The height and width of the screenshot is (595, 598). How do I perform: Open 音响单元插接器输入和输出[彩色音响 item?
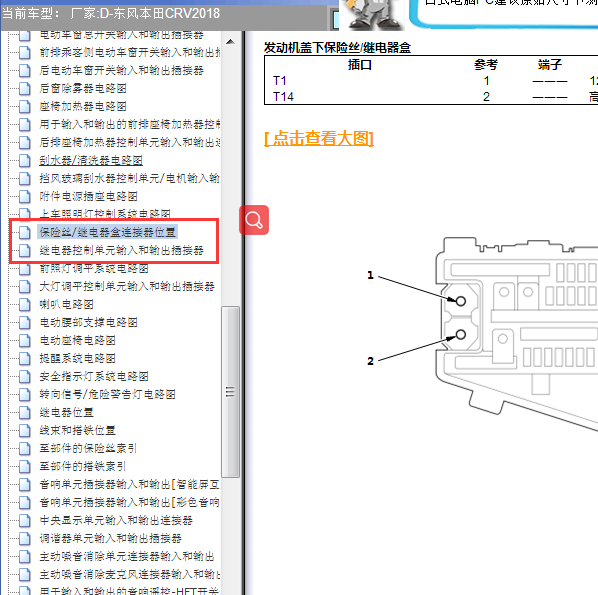coord(130,502)
